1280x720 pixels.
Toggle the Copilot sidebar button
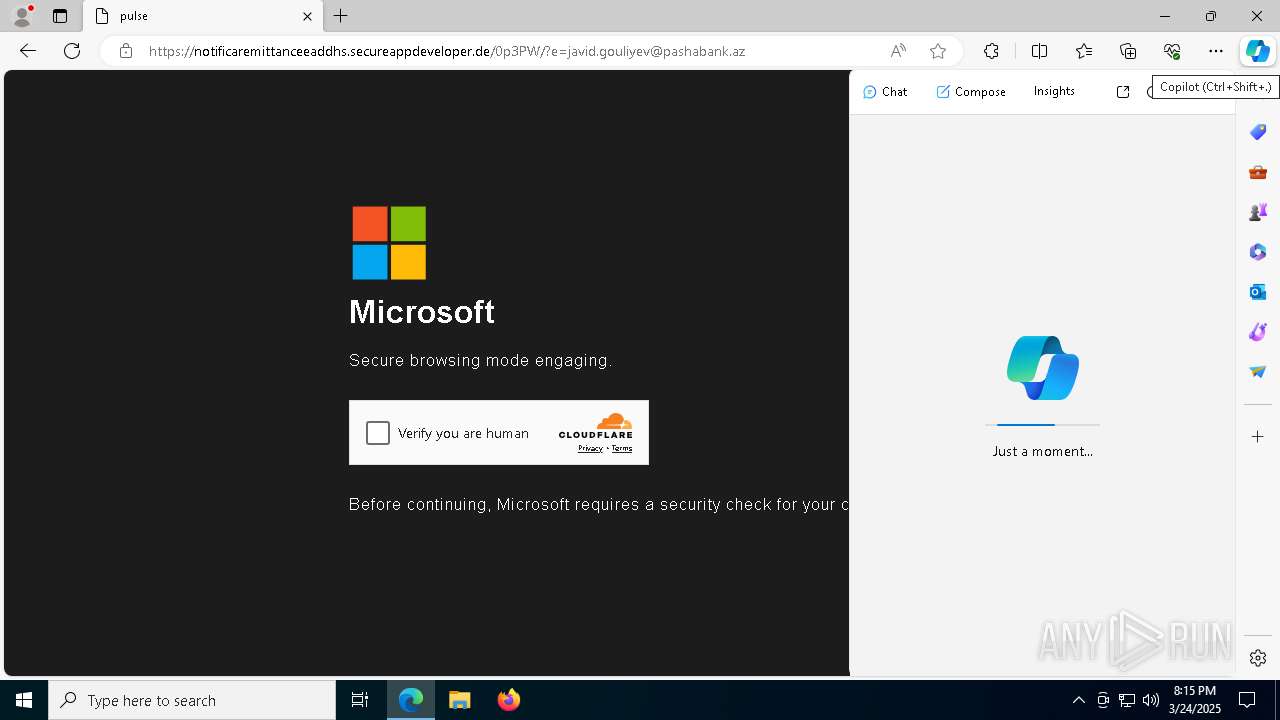pos(1258,51)
